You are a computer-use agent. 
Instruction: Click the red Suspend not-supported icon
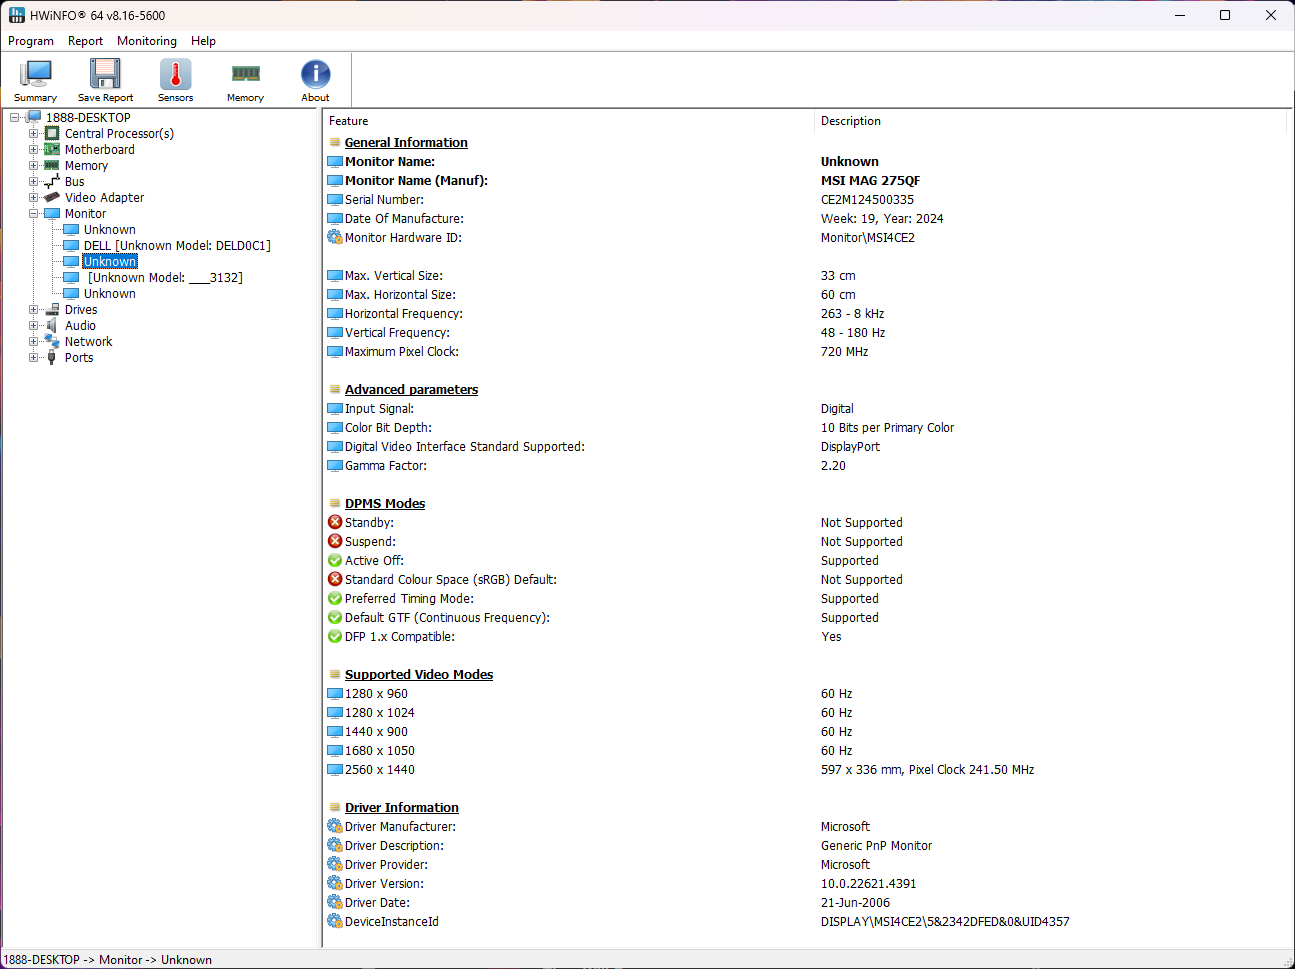(335, 541)
